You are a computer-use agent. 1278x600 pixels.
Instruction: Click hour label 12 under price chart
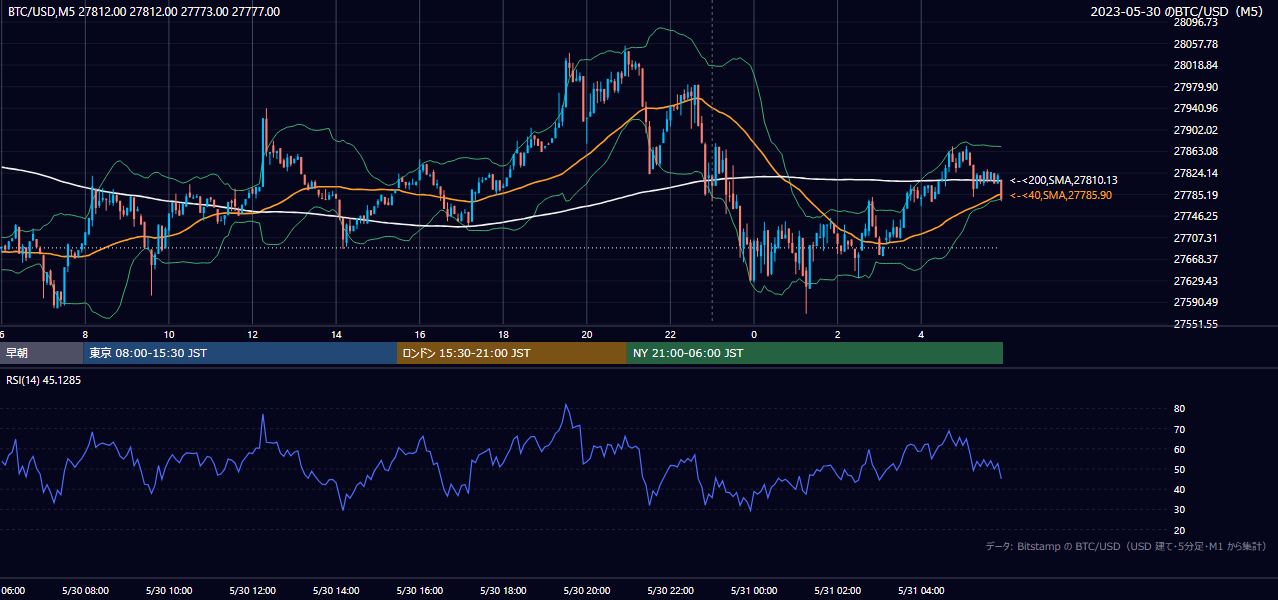point(253,335)
